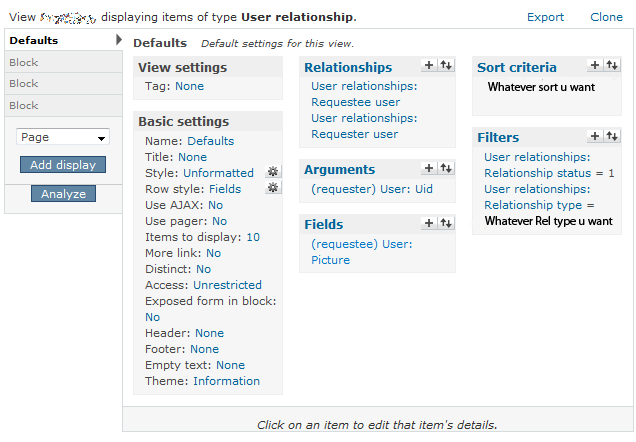
Task: Add a new field with plus icon
Action: [429, 223]
